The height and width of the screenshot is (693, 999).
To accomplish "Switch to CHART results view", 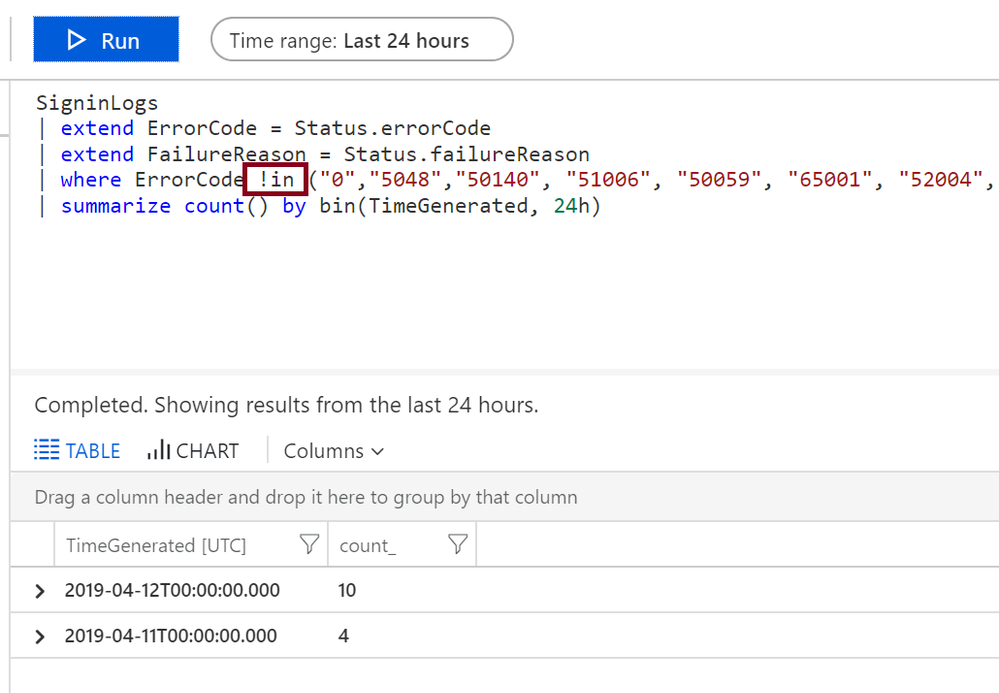I will 192,450.
